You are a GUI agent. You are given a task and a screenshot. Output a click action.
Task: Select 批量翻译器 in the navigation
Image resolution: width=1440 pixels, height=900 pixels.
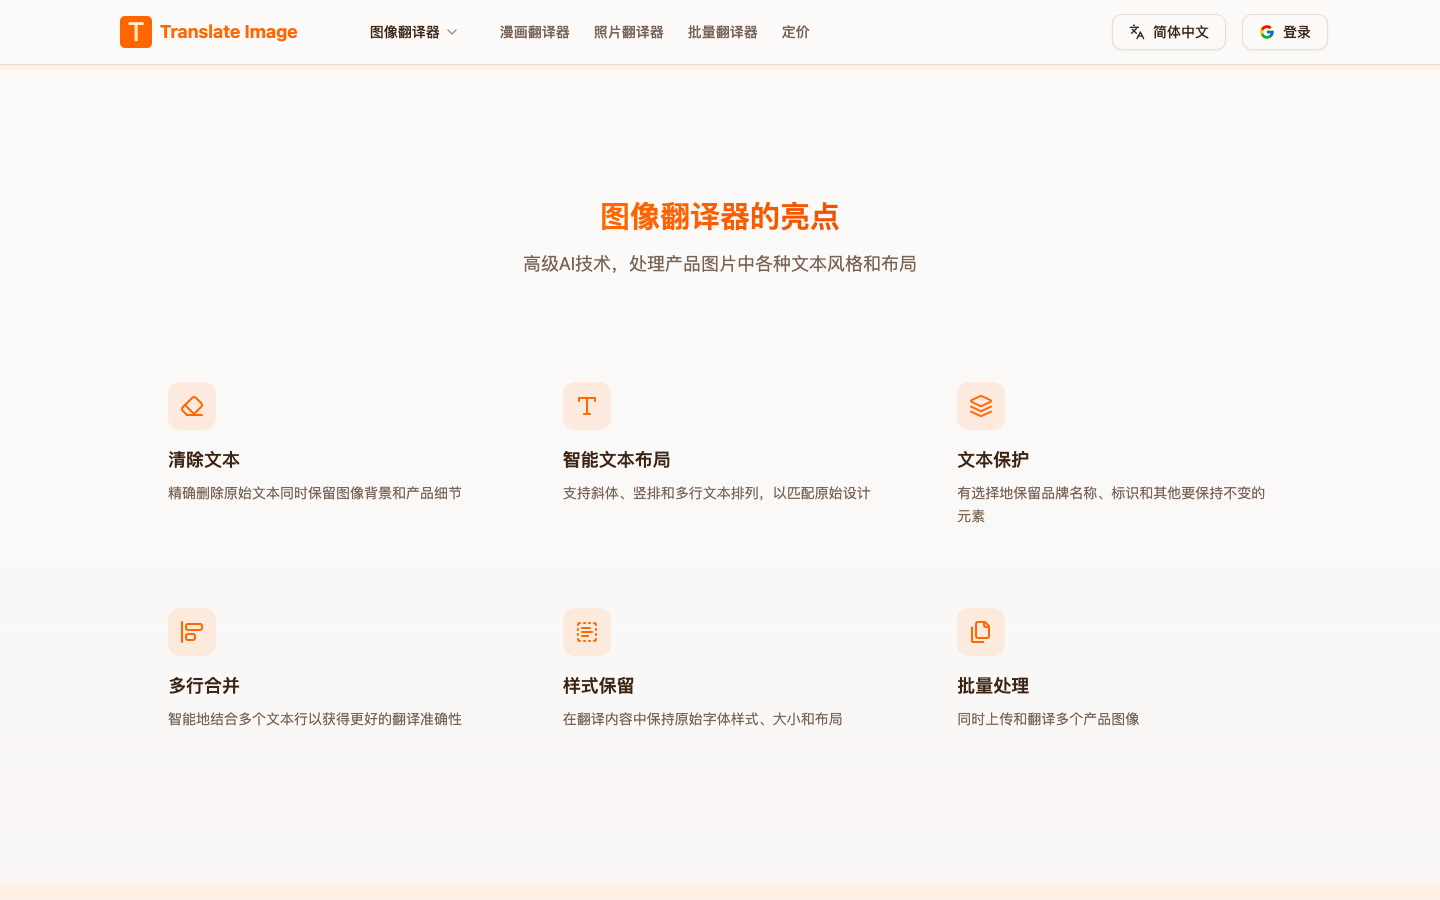click(723, 32)
